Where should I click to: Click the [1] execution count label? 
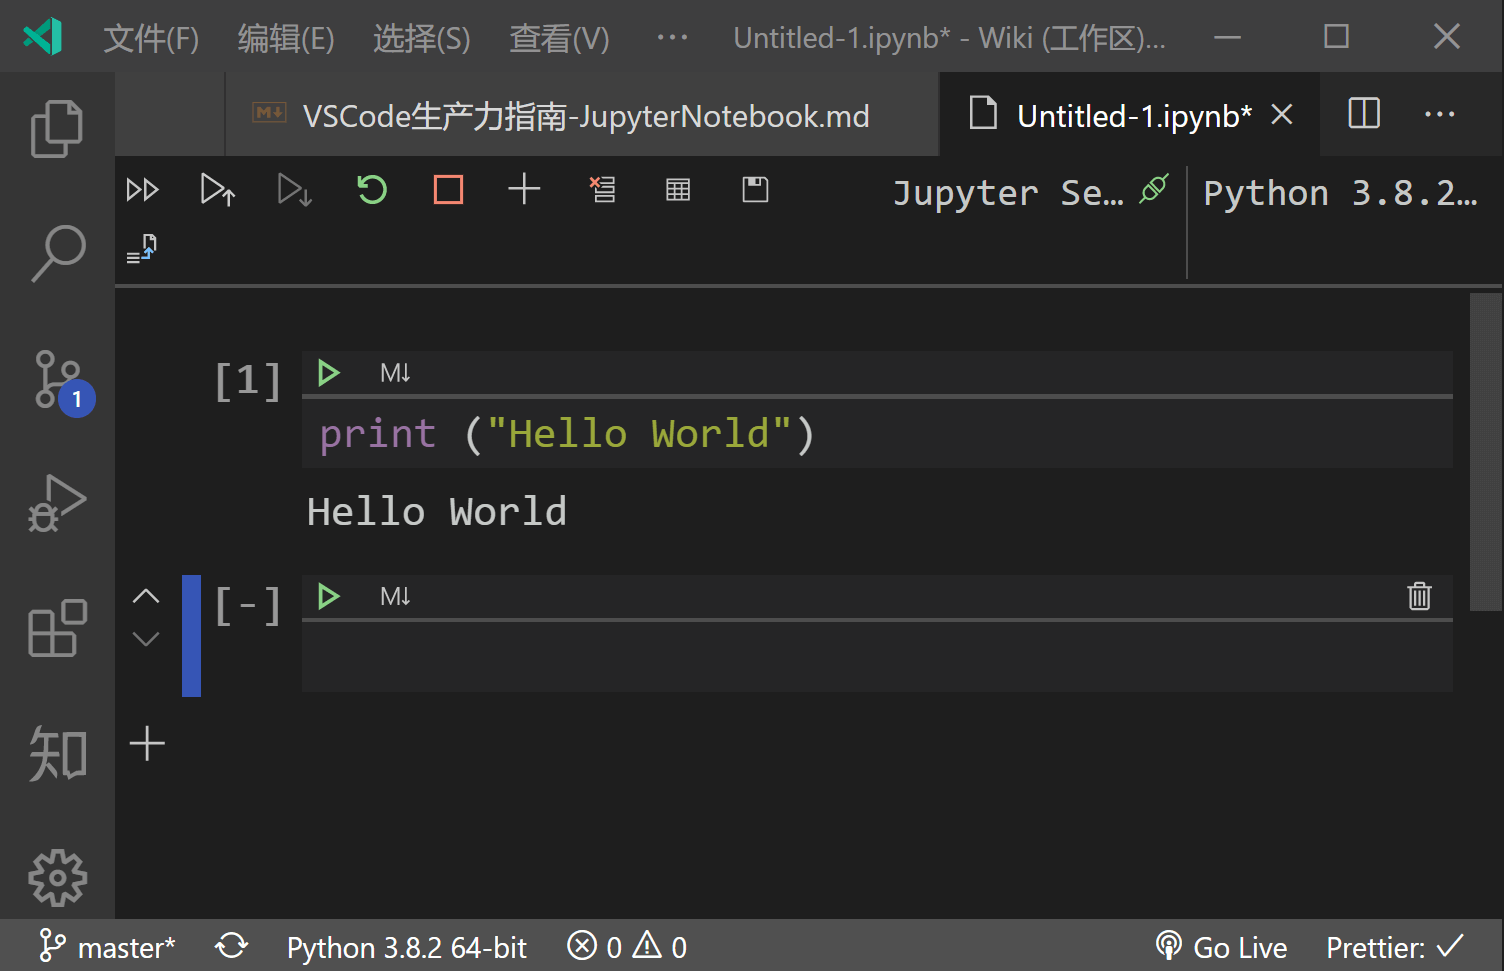coord(248,381)
